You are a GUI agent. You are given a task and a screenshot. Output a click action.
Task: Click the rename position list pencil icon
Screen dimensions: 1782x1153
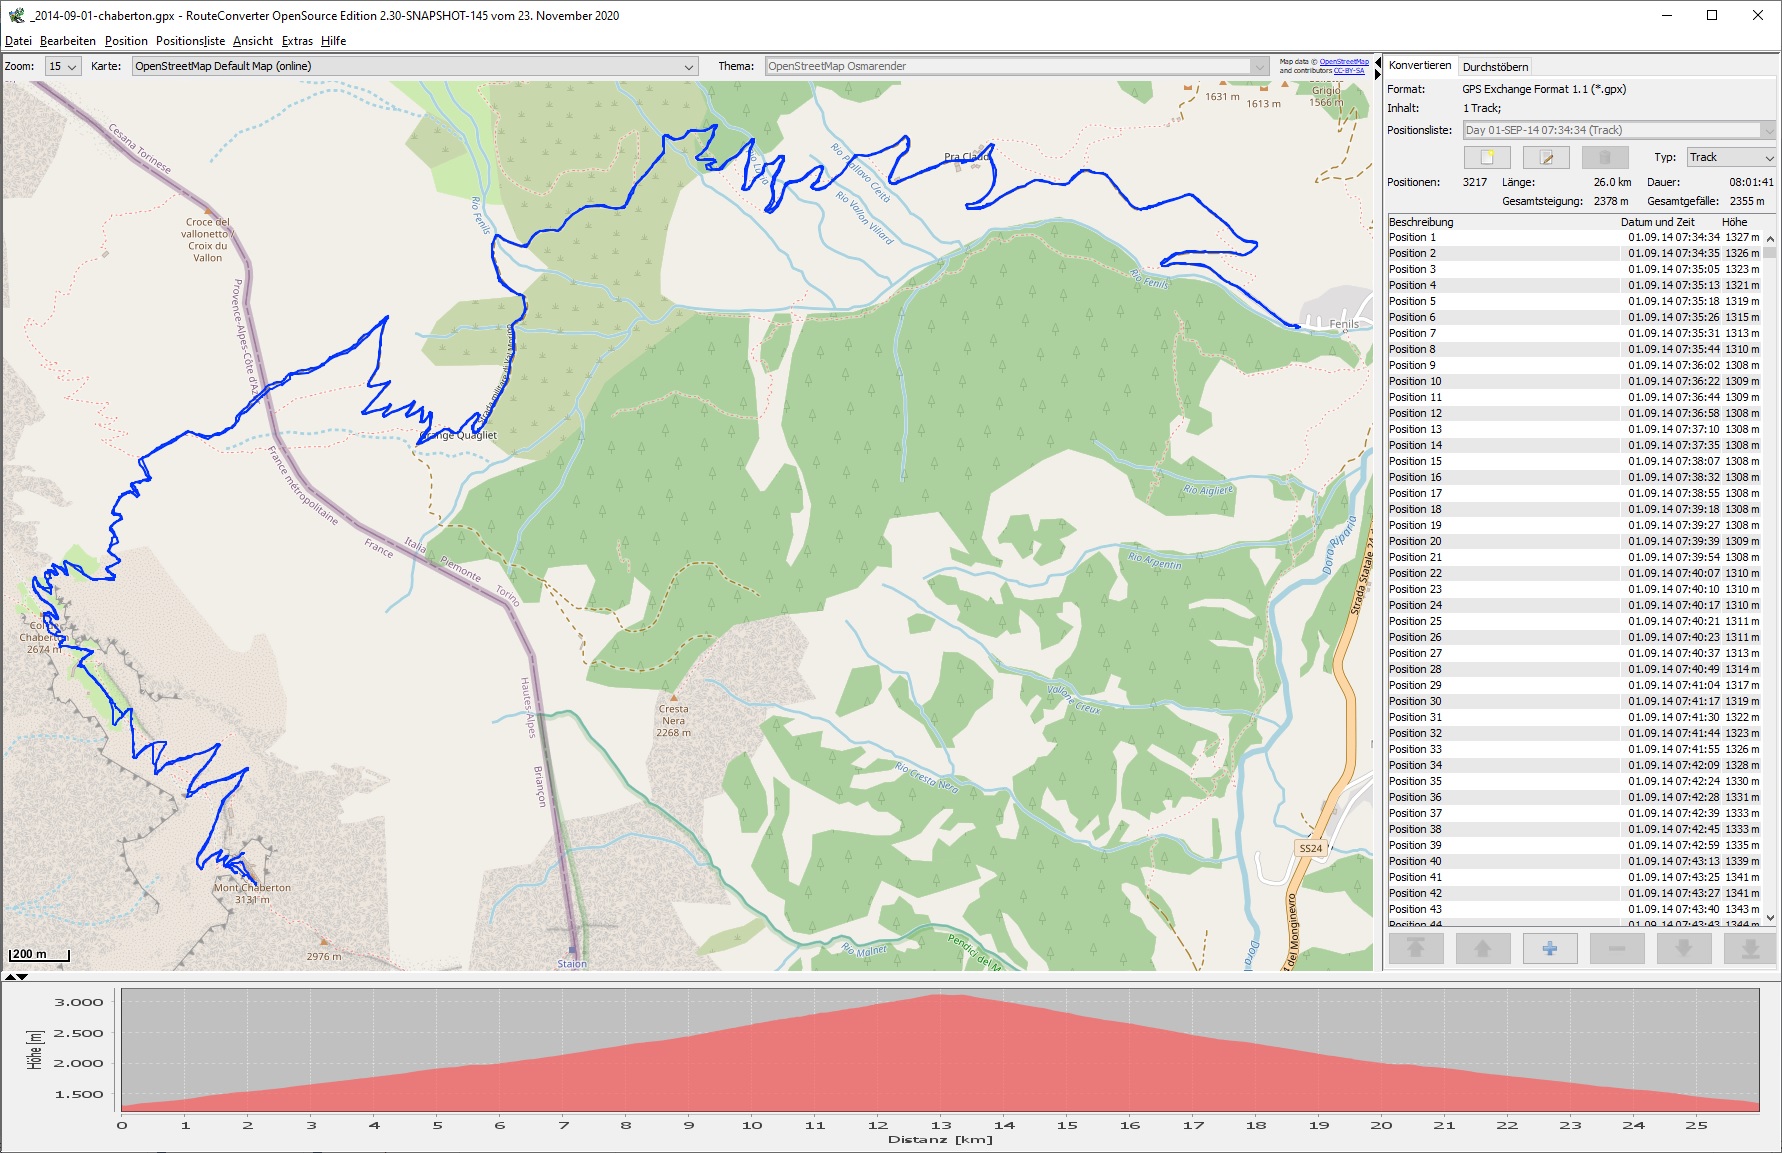click(x=1545, y=158)
